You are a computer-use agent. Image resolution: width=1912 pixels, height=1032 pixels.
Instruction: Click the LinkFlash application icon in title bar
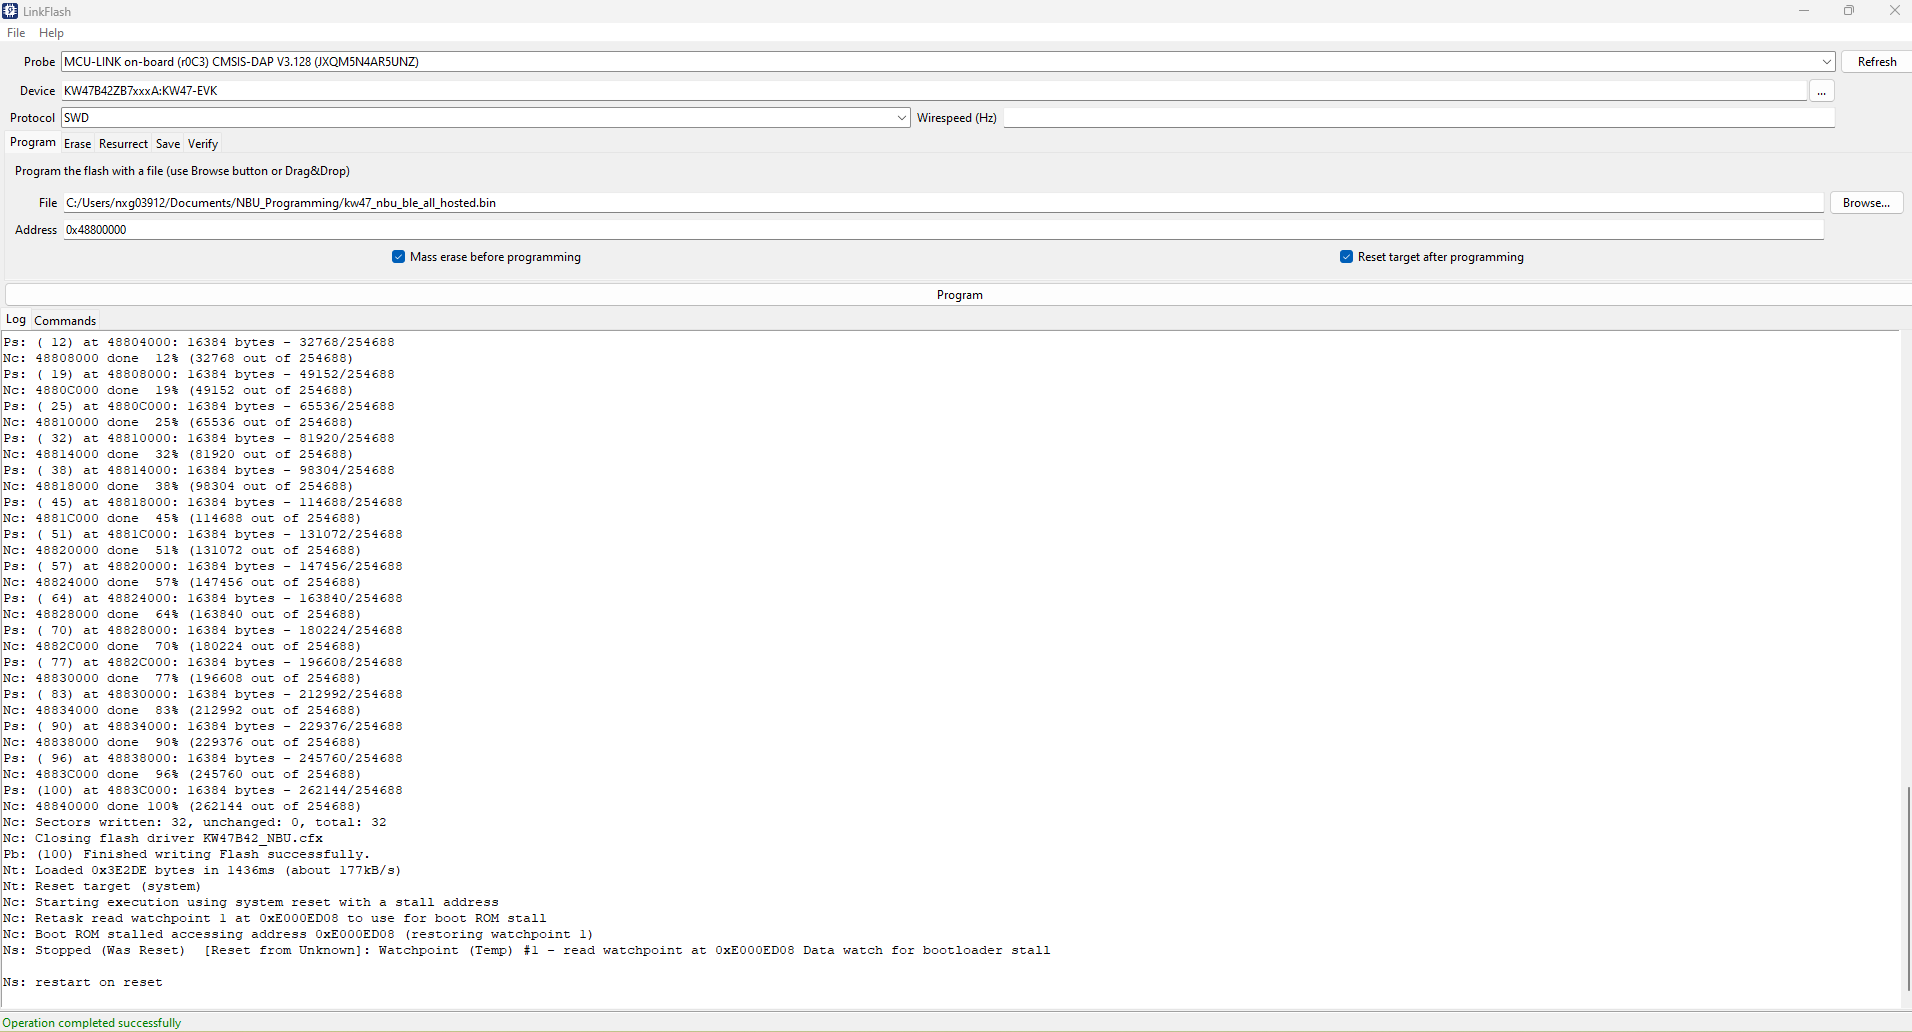[9, 11]
